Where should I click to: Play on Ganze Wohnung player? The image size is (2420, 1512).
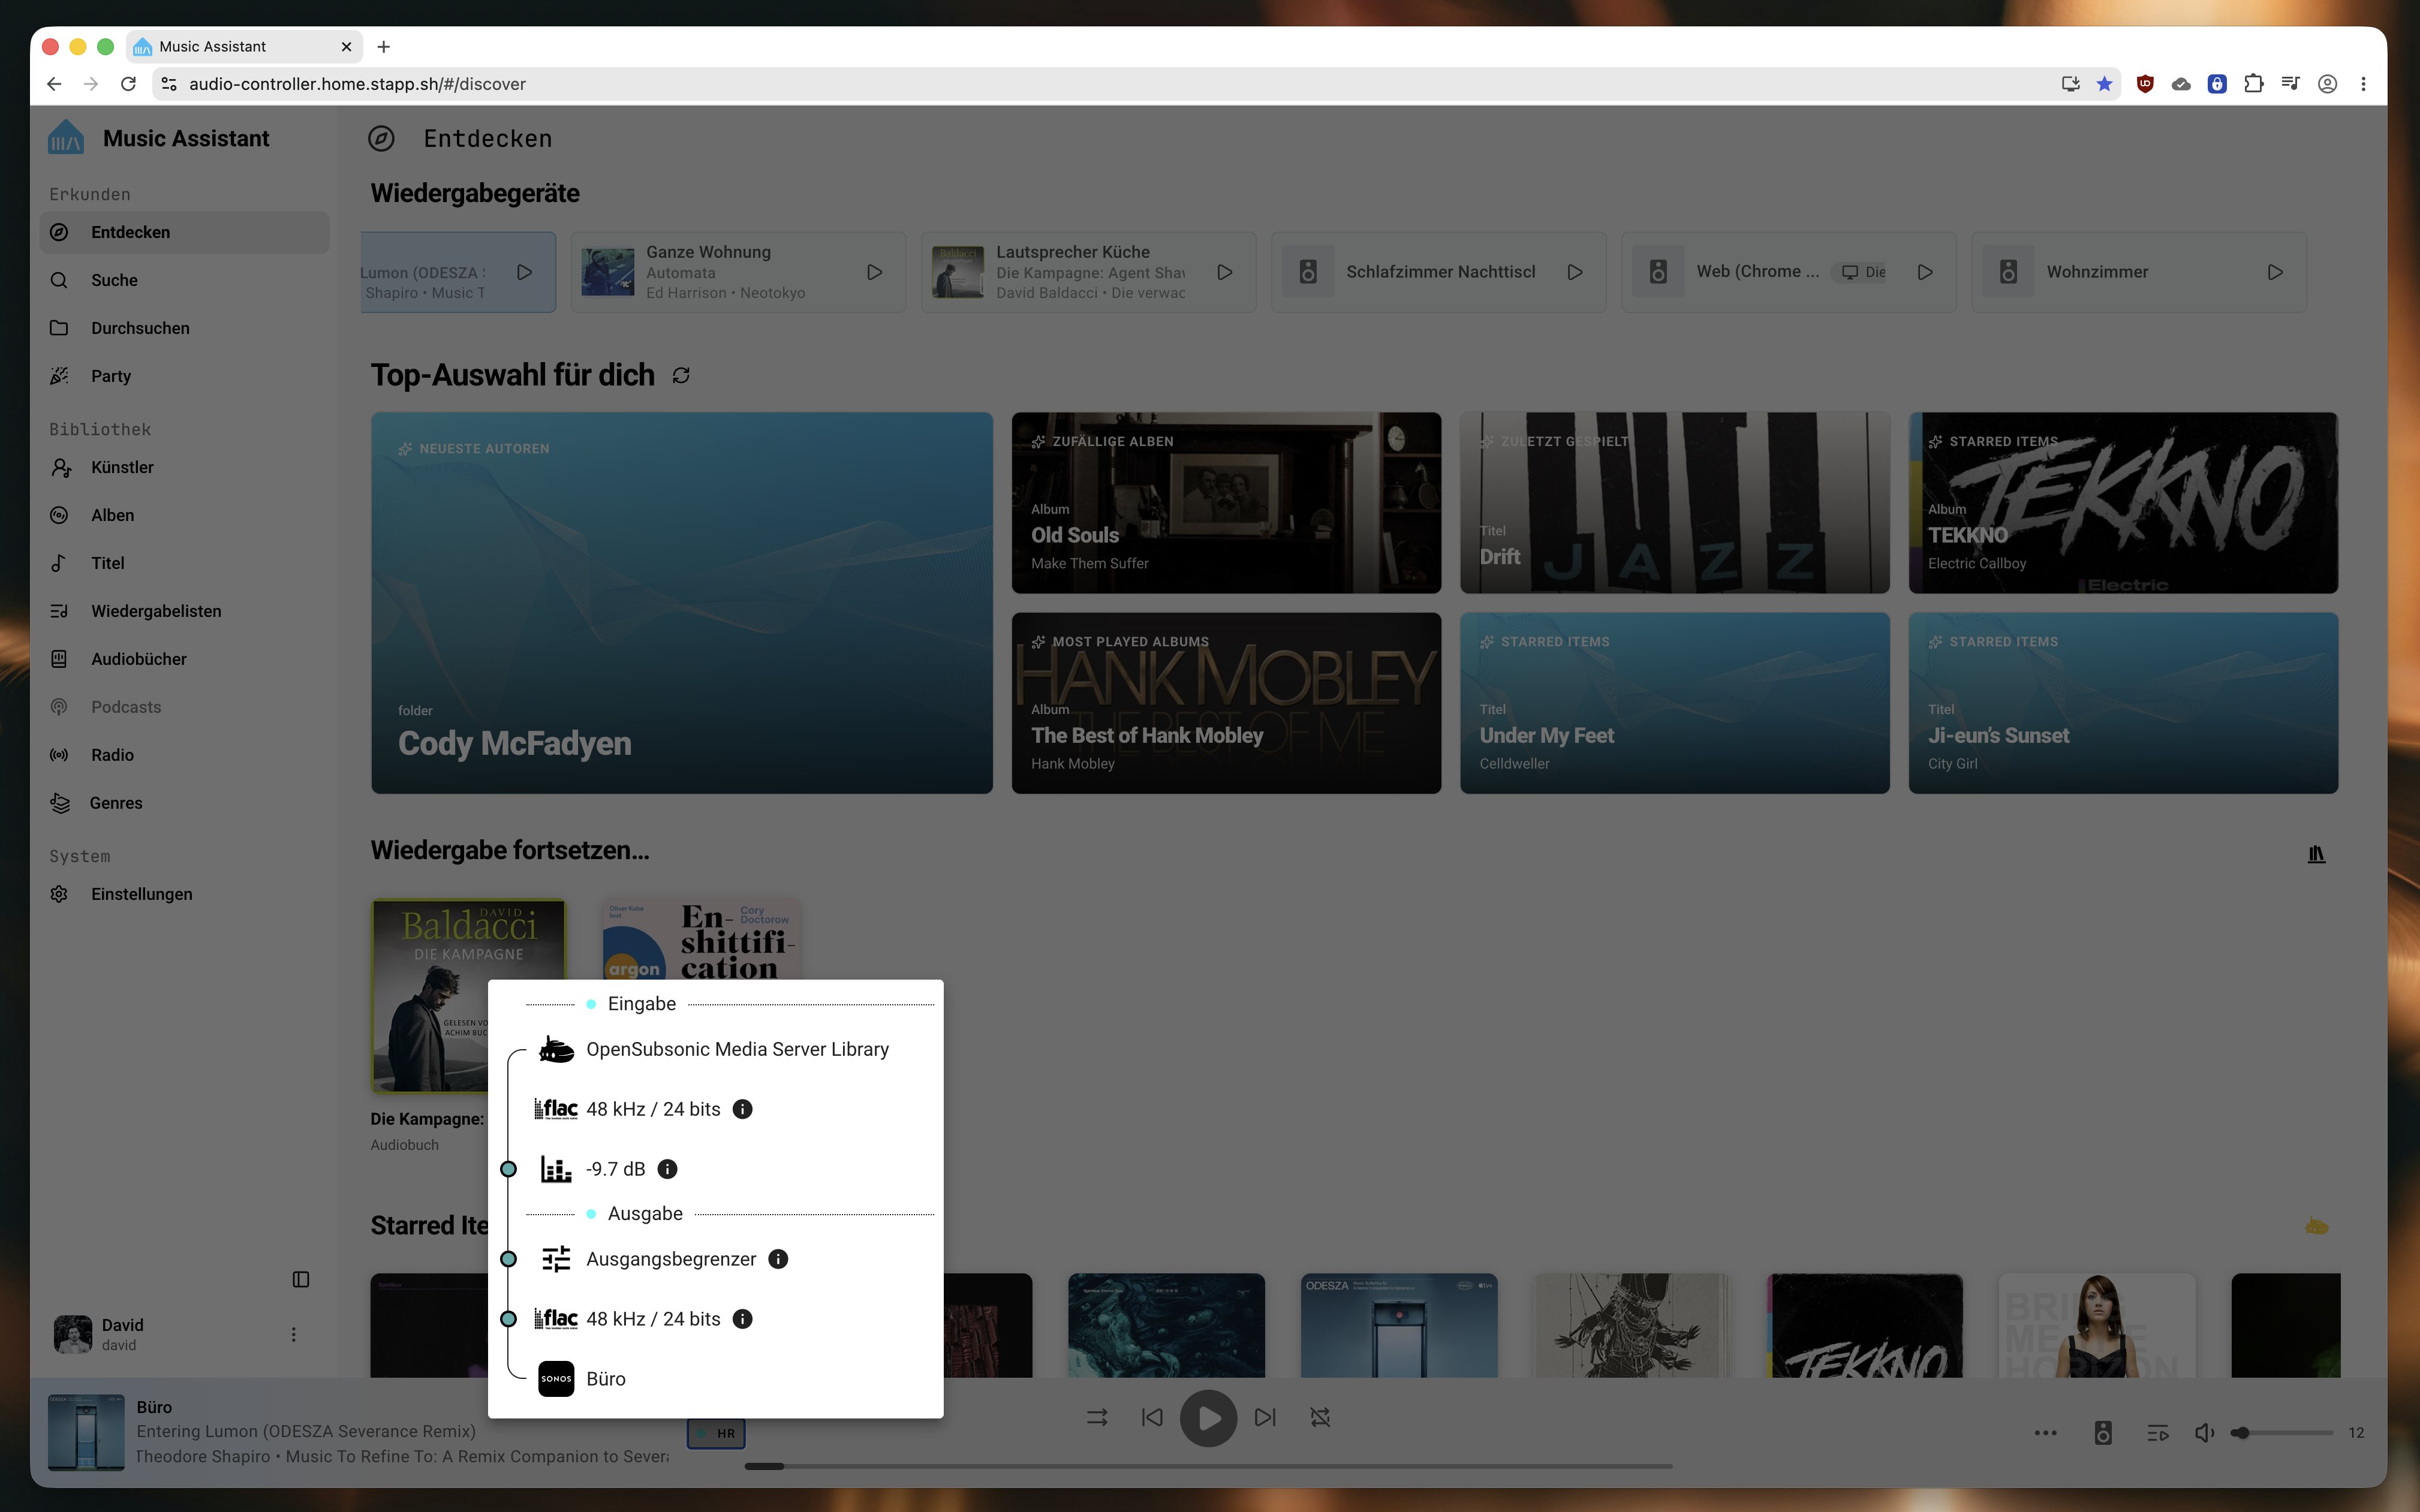point(874,272)
